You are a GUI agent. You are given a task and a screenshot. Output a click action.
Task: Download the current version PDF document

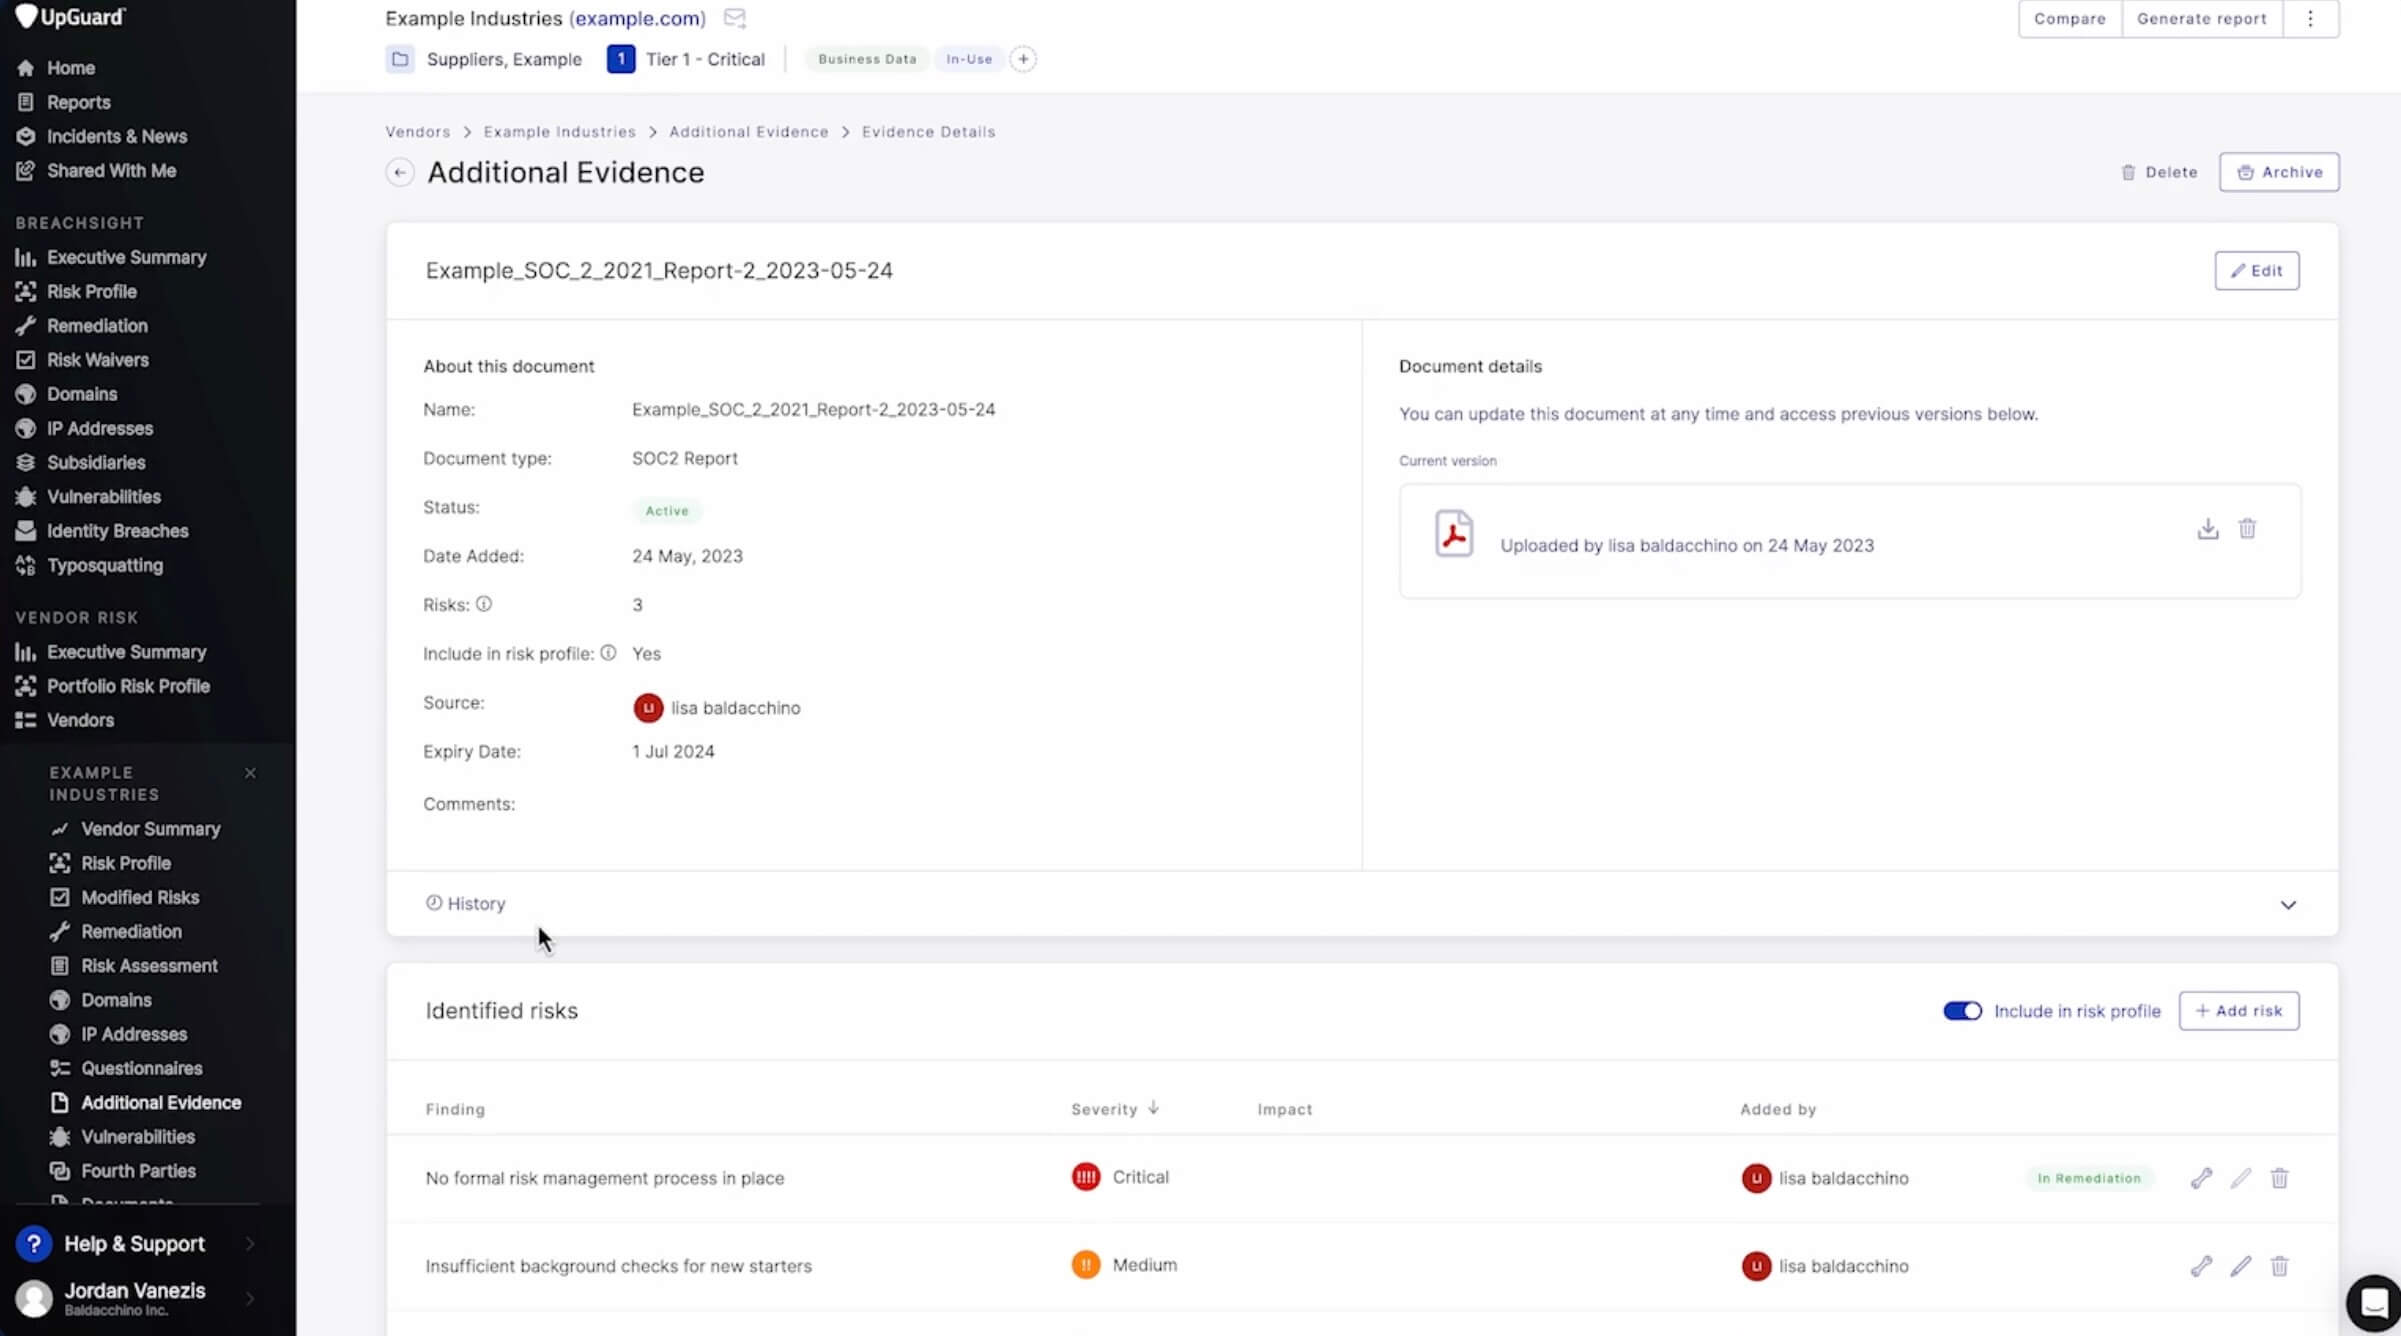[x=2207, y=529]
